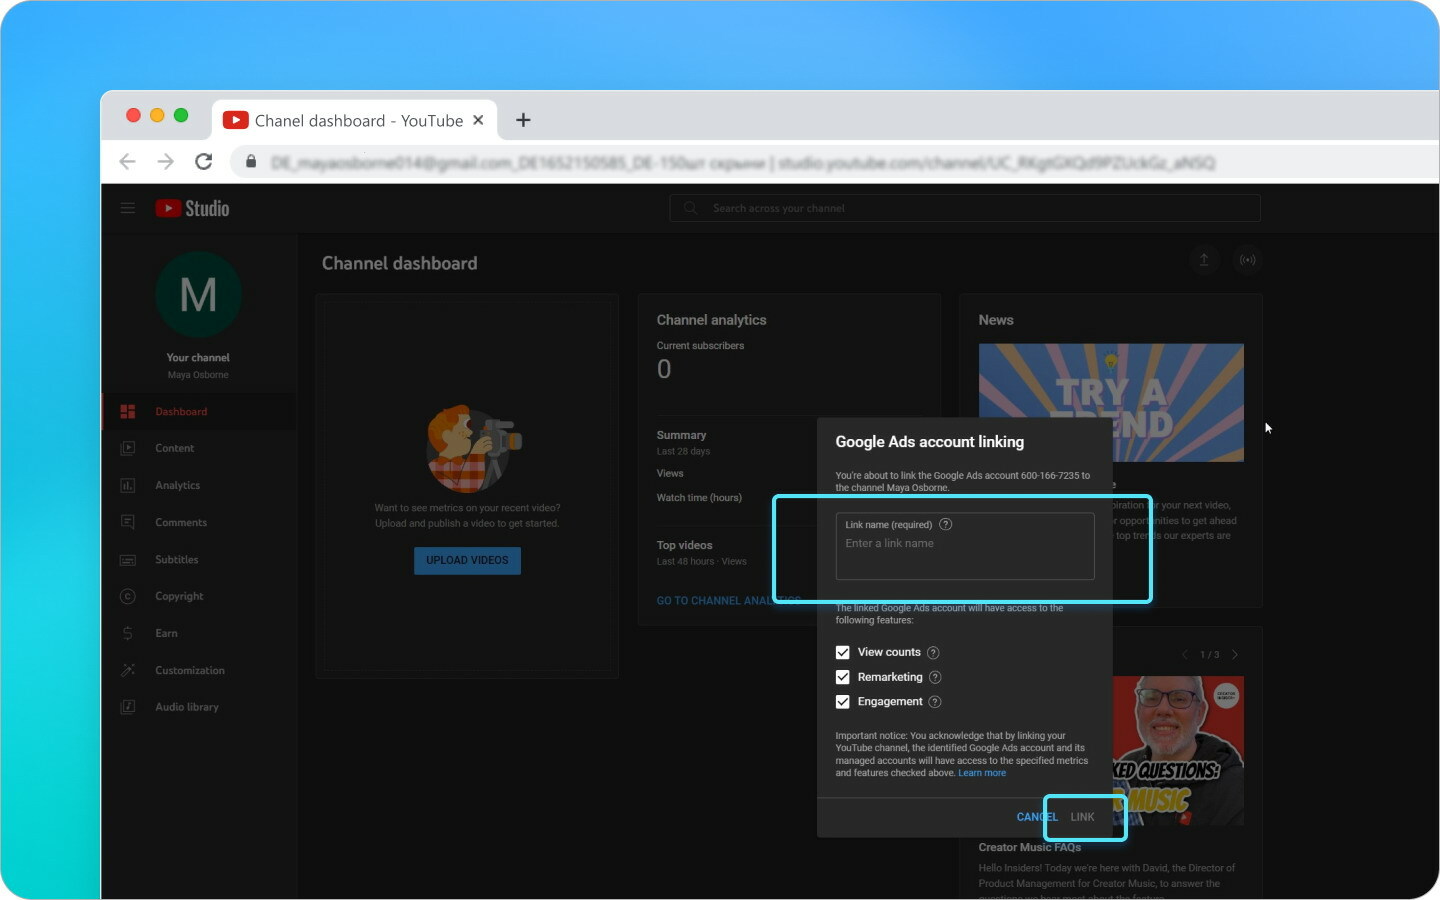Screen dimensions: 1440x900
Task: Click the Engagement help icon
Action: pos(935,702)
